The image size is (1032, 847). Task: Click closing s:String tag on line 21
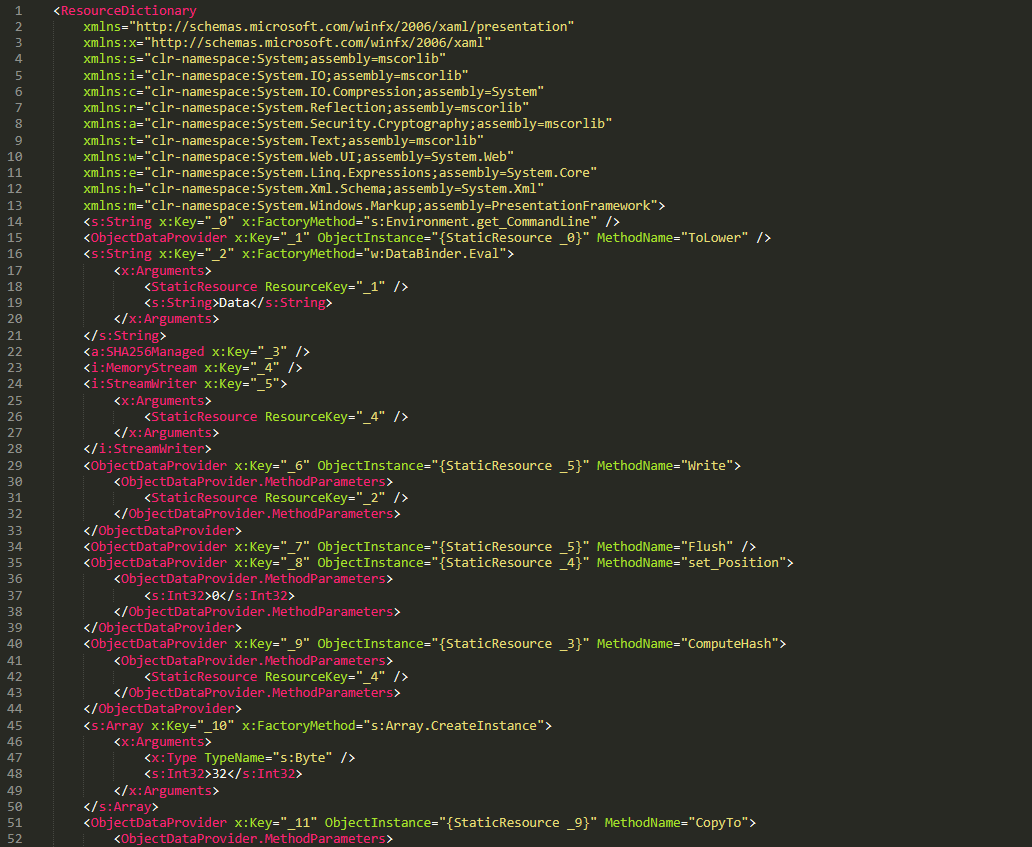coord(125,336)
